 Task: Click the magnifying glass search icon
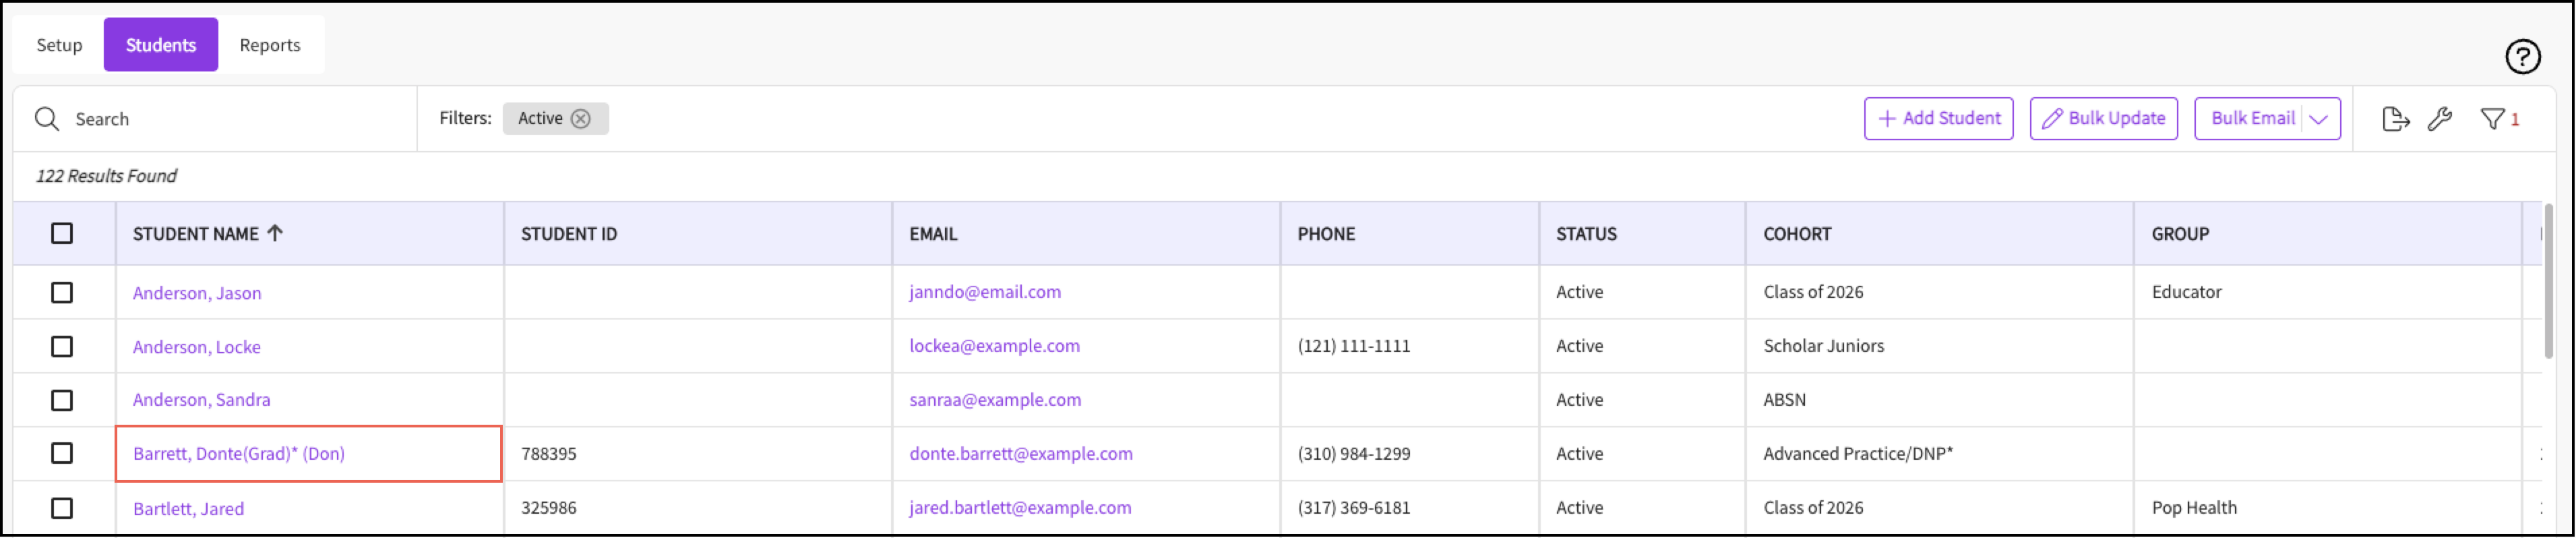[x=47, y=119]
